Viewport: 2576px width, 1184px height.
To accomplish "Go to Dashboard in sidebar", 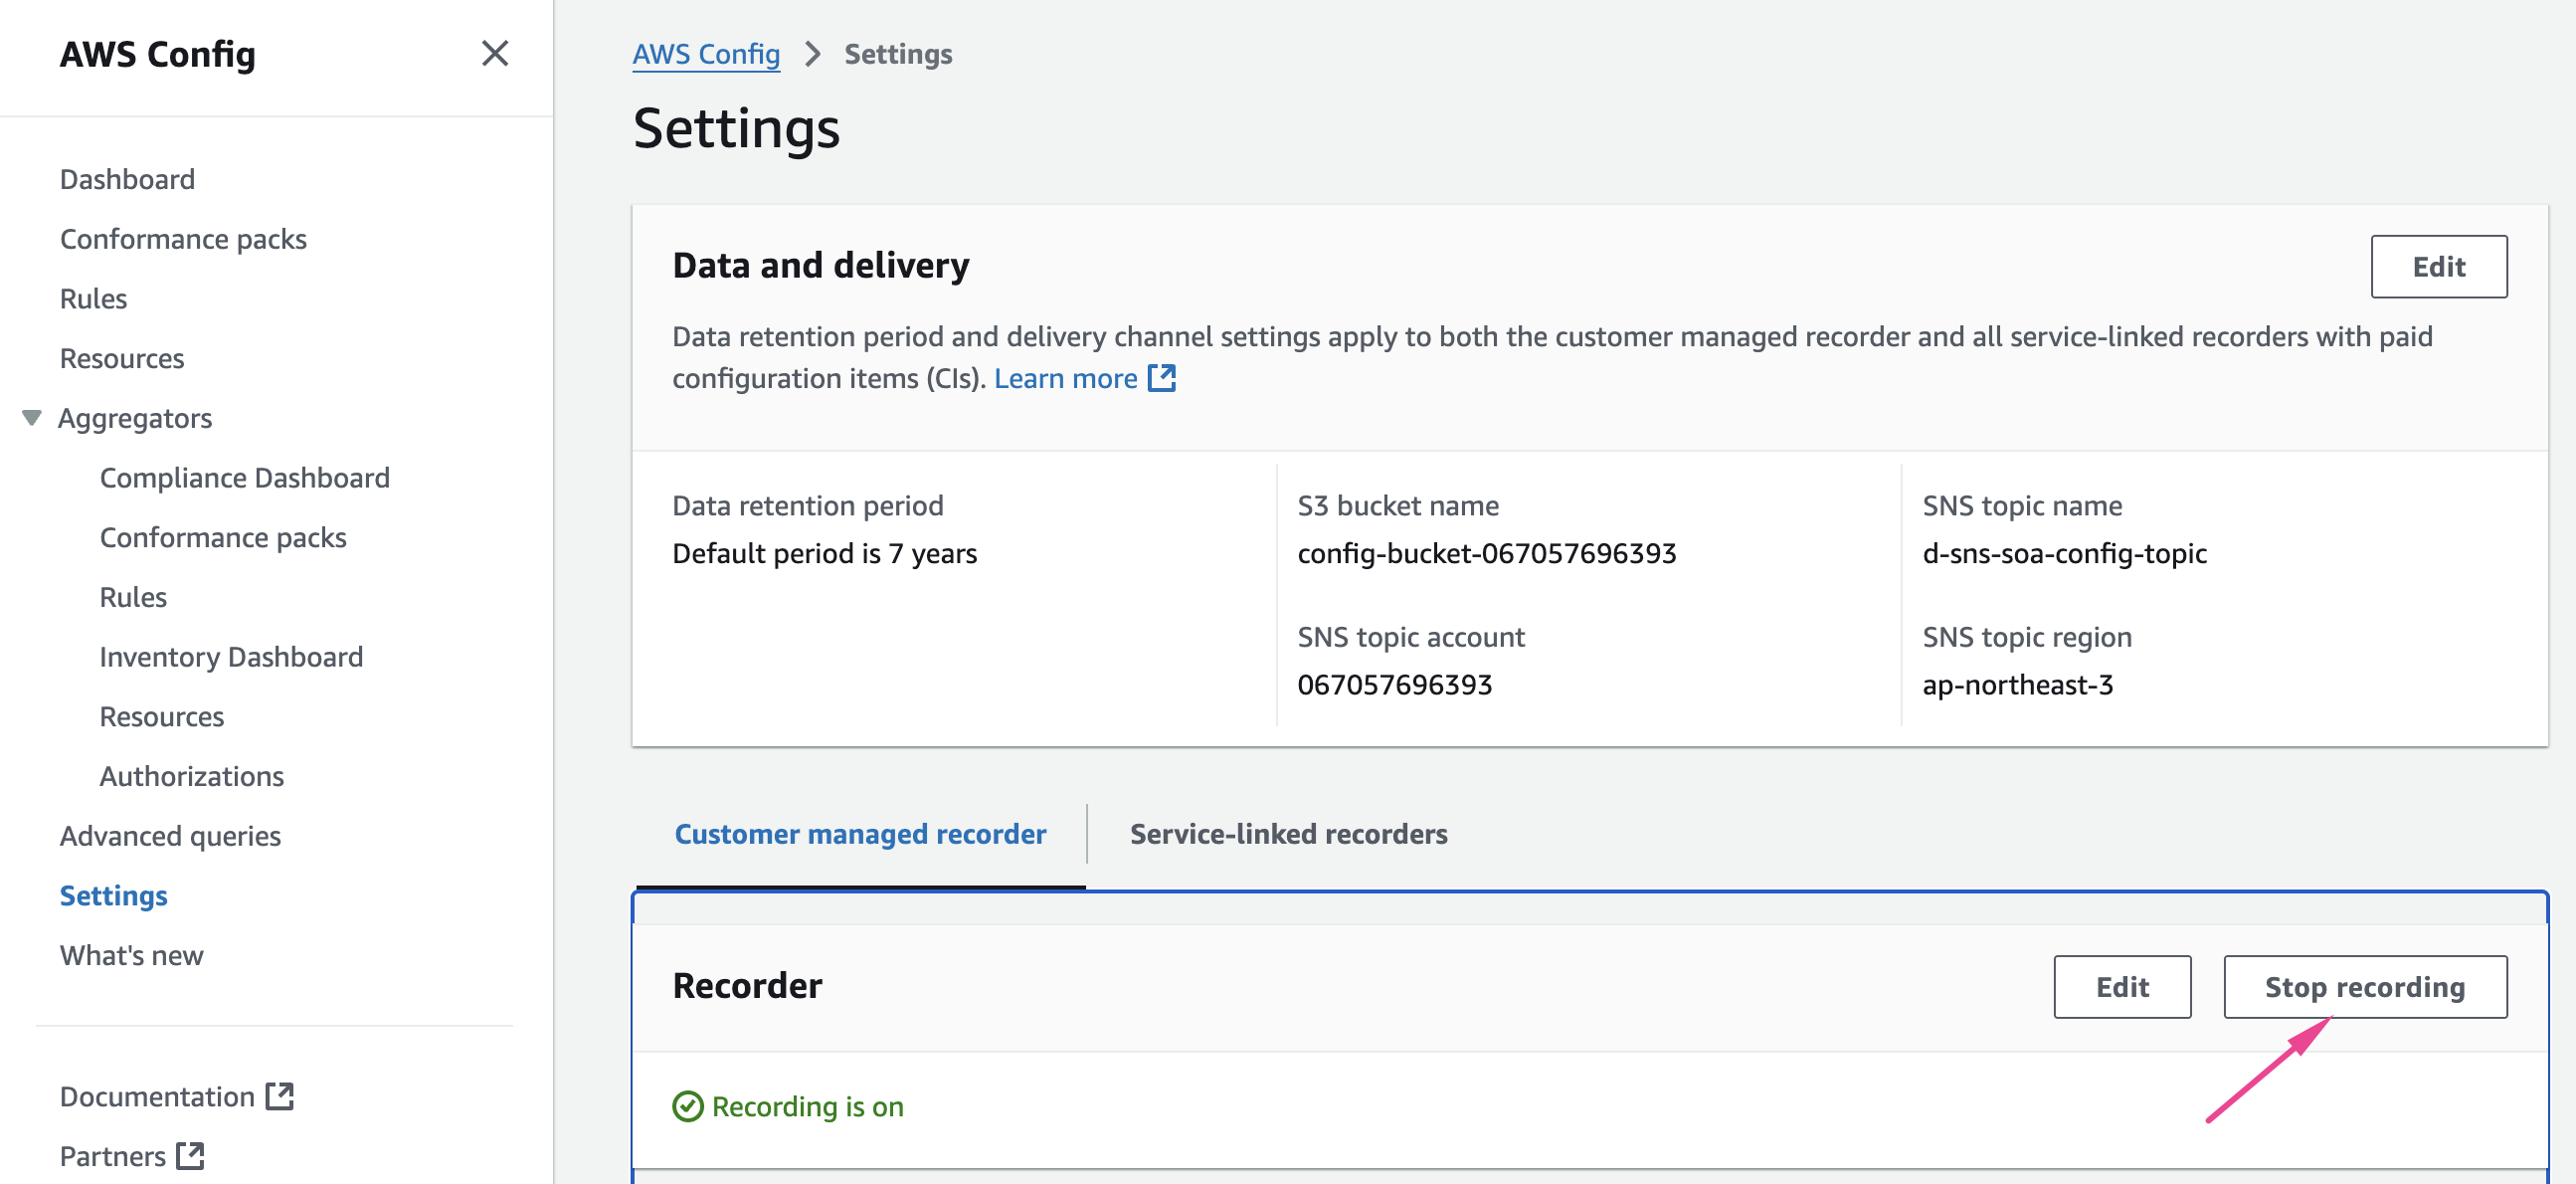I will click(x=127, y=179).
